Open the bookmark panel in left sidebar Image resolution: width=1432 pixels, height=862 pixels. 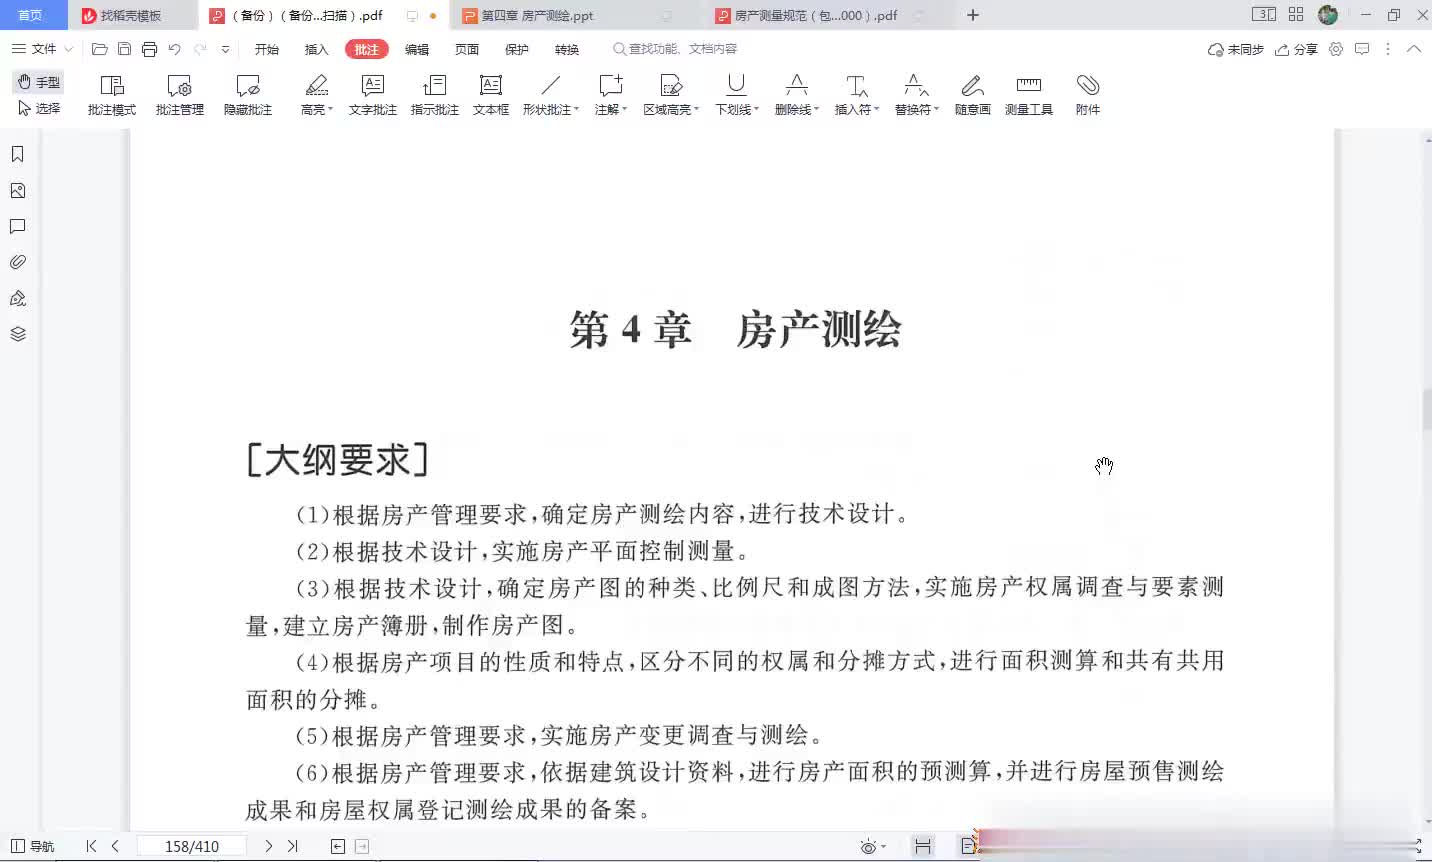[18, 154]
